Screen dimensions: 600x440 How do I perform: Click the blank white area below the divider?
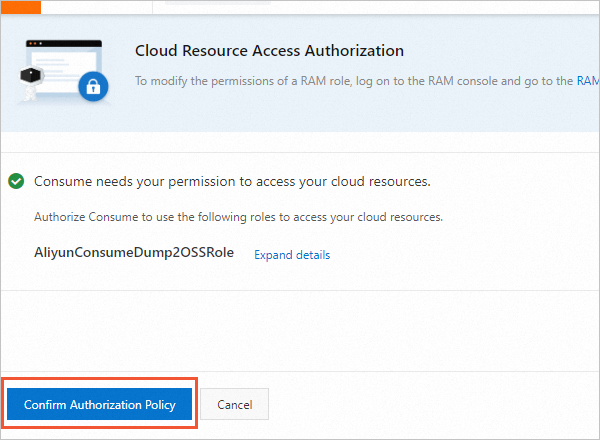300,330
